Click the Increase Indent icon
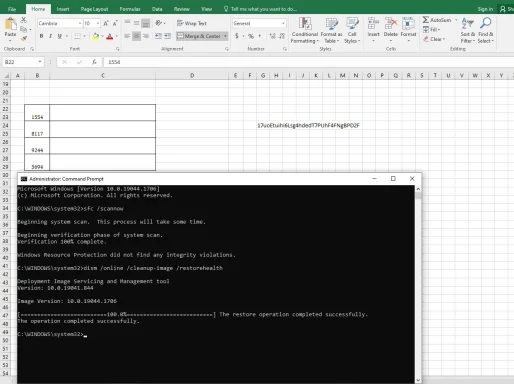The width and height of the screenshot is (514, 384). pyautogui.click(x=167, y=36)
